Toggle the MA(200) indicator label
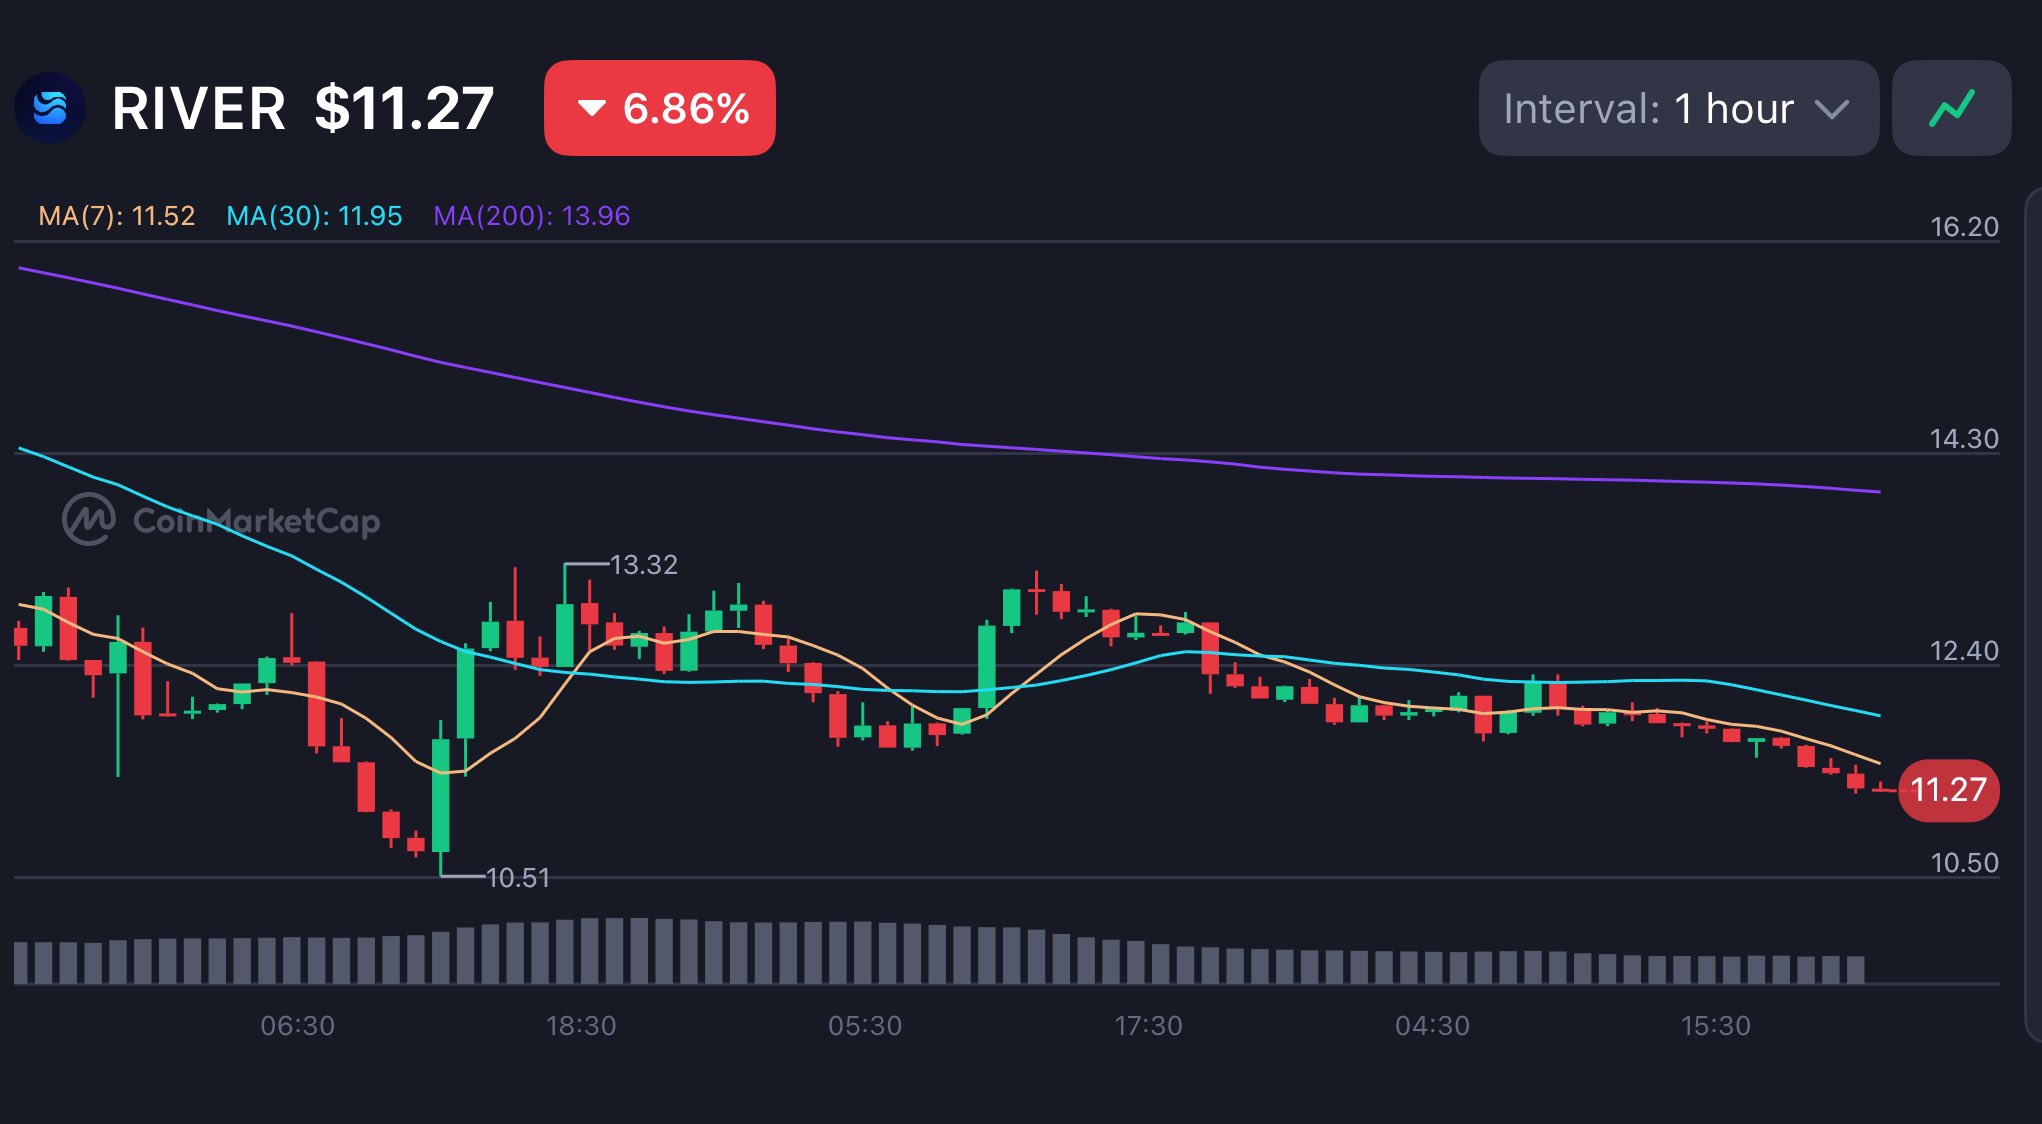The width and height of the screenshot is (2042, 1124). click(531, 216)
